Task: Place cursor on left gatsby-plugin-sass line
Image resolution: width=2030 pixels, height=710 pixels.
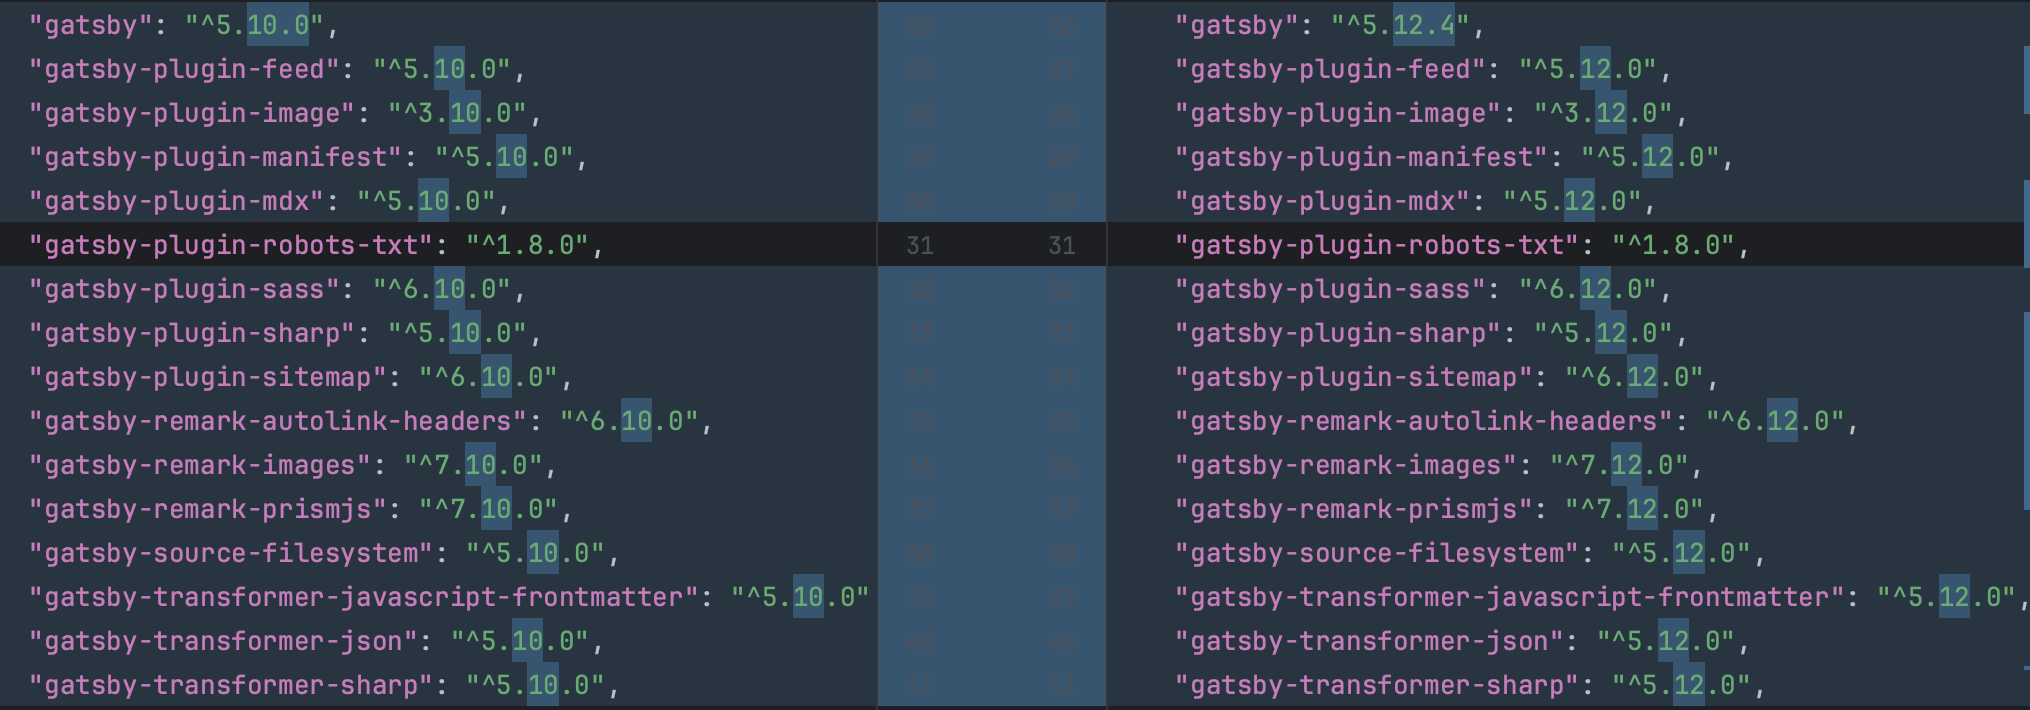Action: (438, 289)
